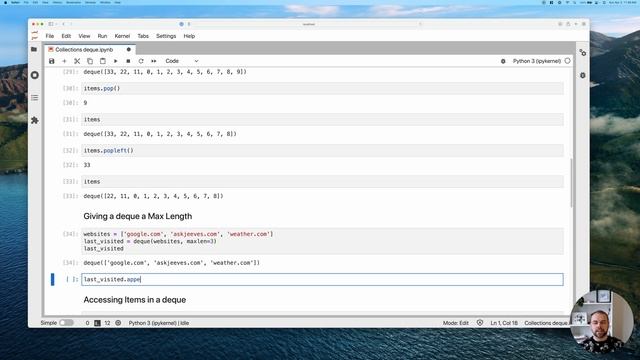
Task: Enable debugger via toolbar bug icon
Action: coord(503,61)
